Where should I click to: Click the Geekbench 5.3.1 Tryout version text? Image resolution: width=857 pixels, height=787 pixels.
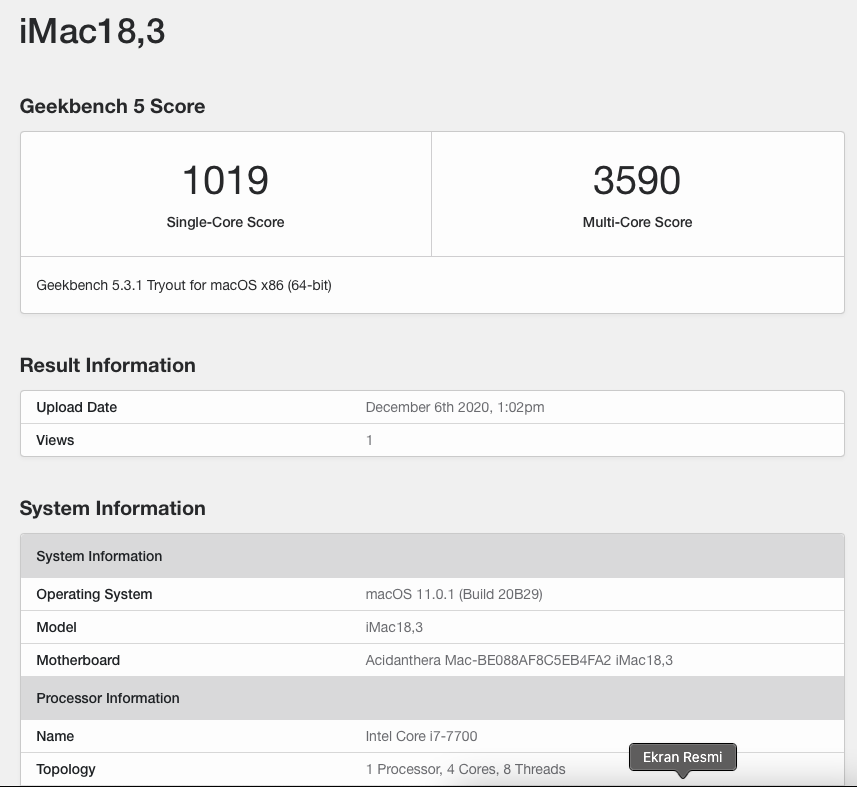(184, 285)
